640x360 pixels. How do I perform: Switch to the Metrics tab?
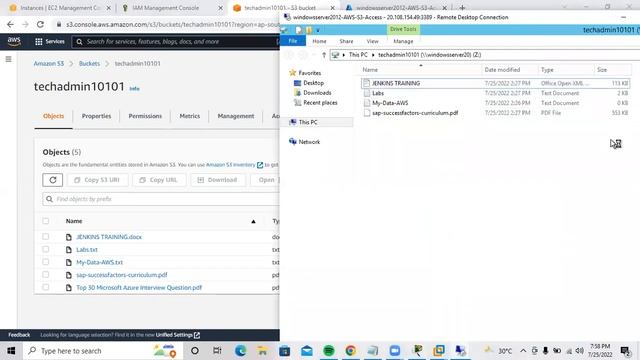tap(189, 116)
